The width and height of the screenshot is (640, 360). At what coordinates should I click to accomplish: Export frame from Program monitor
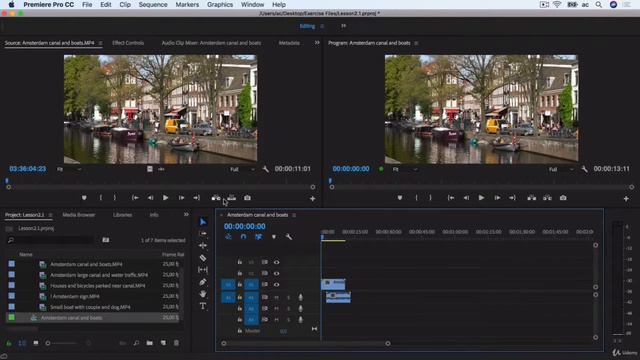[563, 198]
